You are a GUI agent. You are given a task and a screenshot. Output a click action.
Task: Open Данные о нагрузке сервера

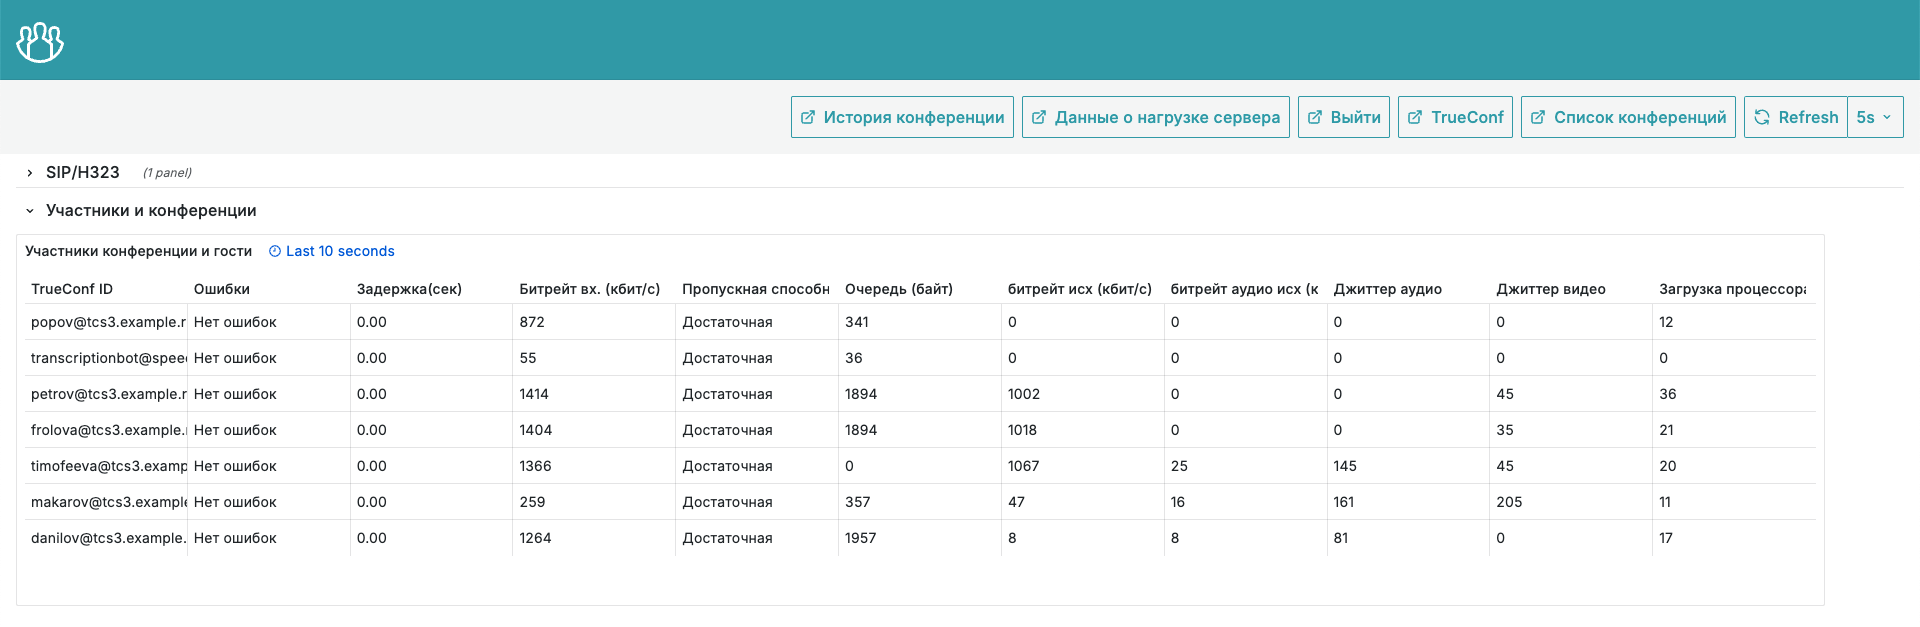click(1156, 117)
